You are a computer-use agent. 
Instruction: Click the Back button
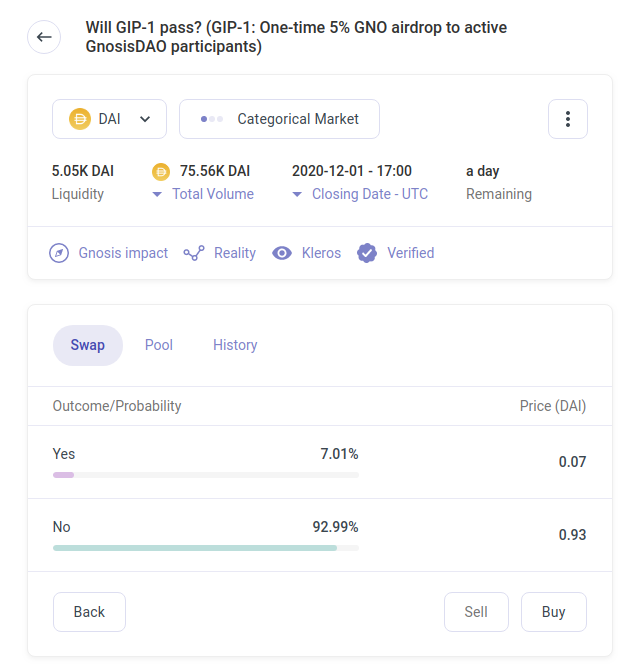pos(89,612)
